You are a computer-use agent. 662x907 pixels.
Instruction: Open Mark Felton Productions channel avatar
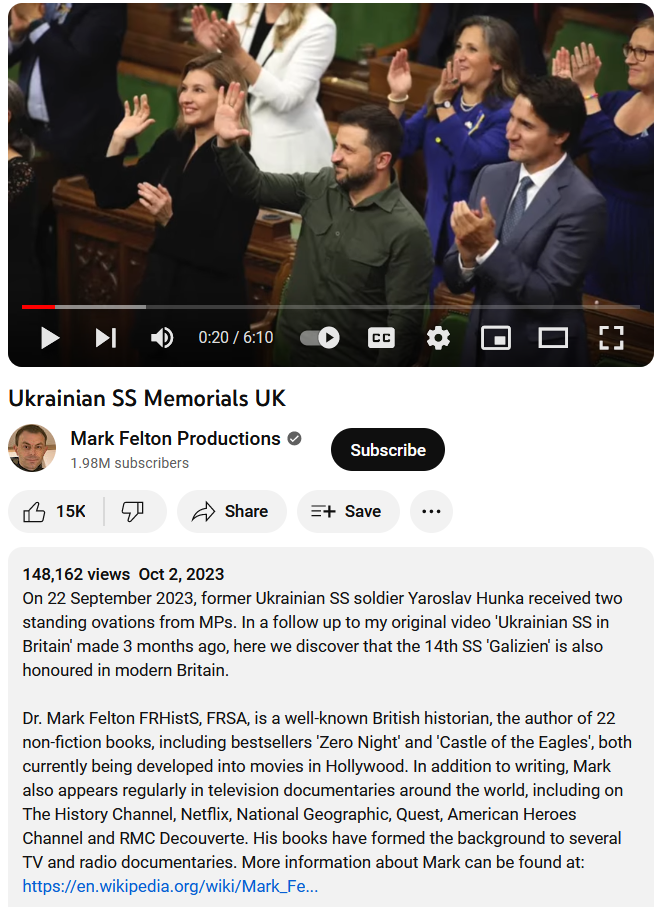(32, 448)
